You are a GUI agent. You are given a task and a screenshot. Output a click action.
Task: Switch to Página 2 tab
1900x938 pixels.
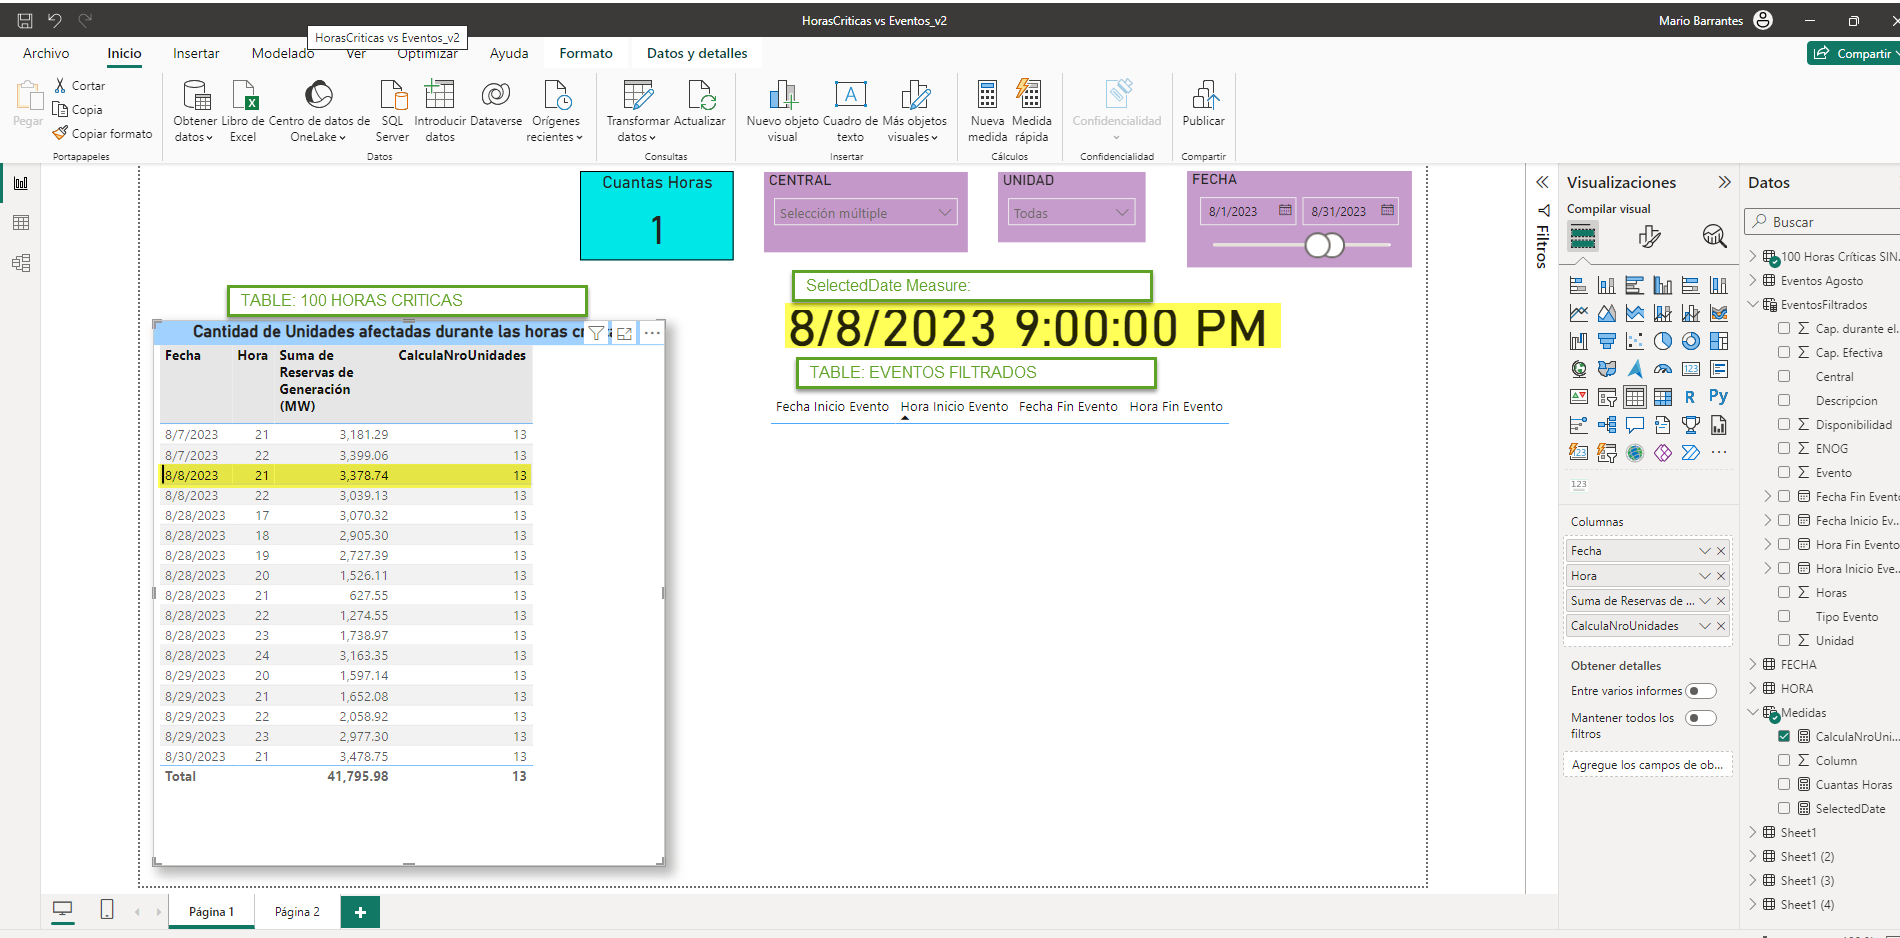(x=297, y=912)
